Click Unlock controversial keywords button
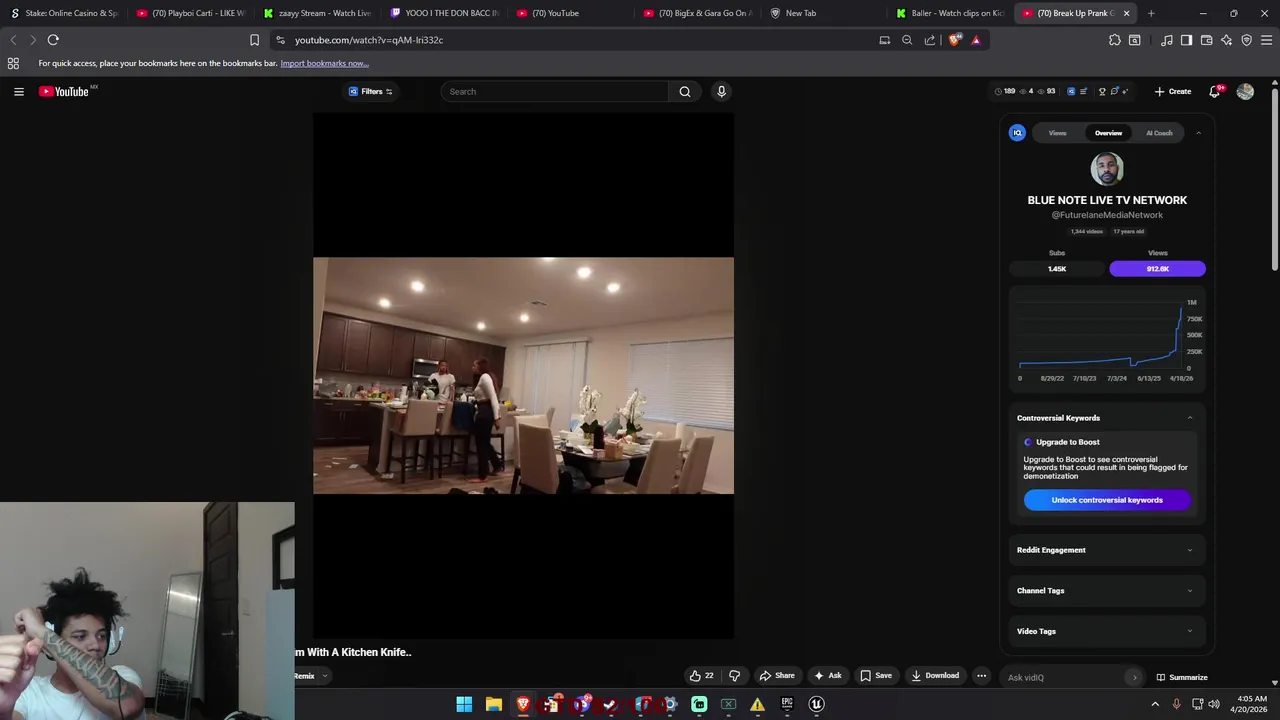 [1107, 500]
